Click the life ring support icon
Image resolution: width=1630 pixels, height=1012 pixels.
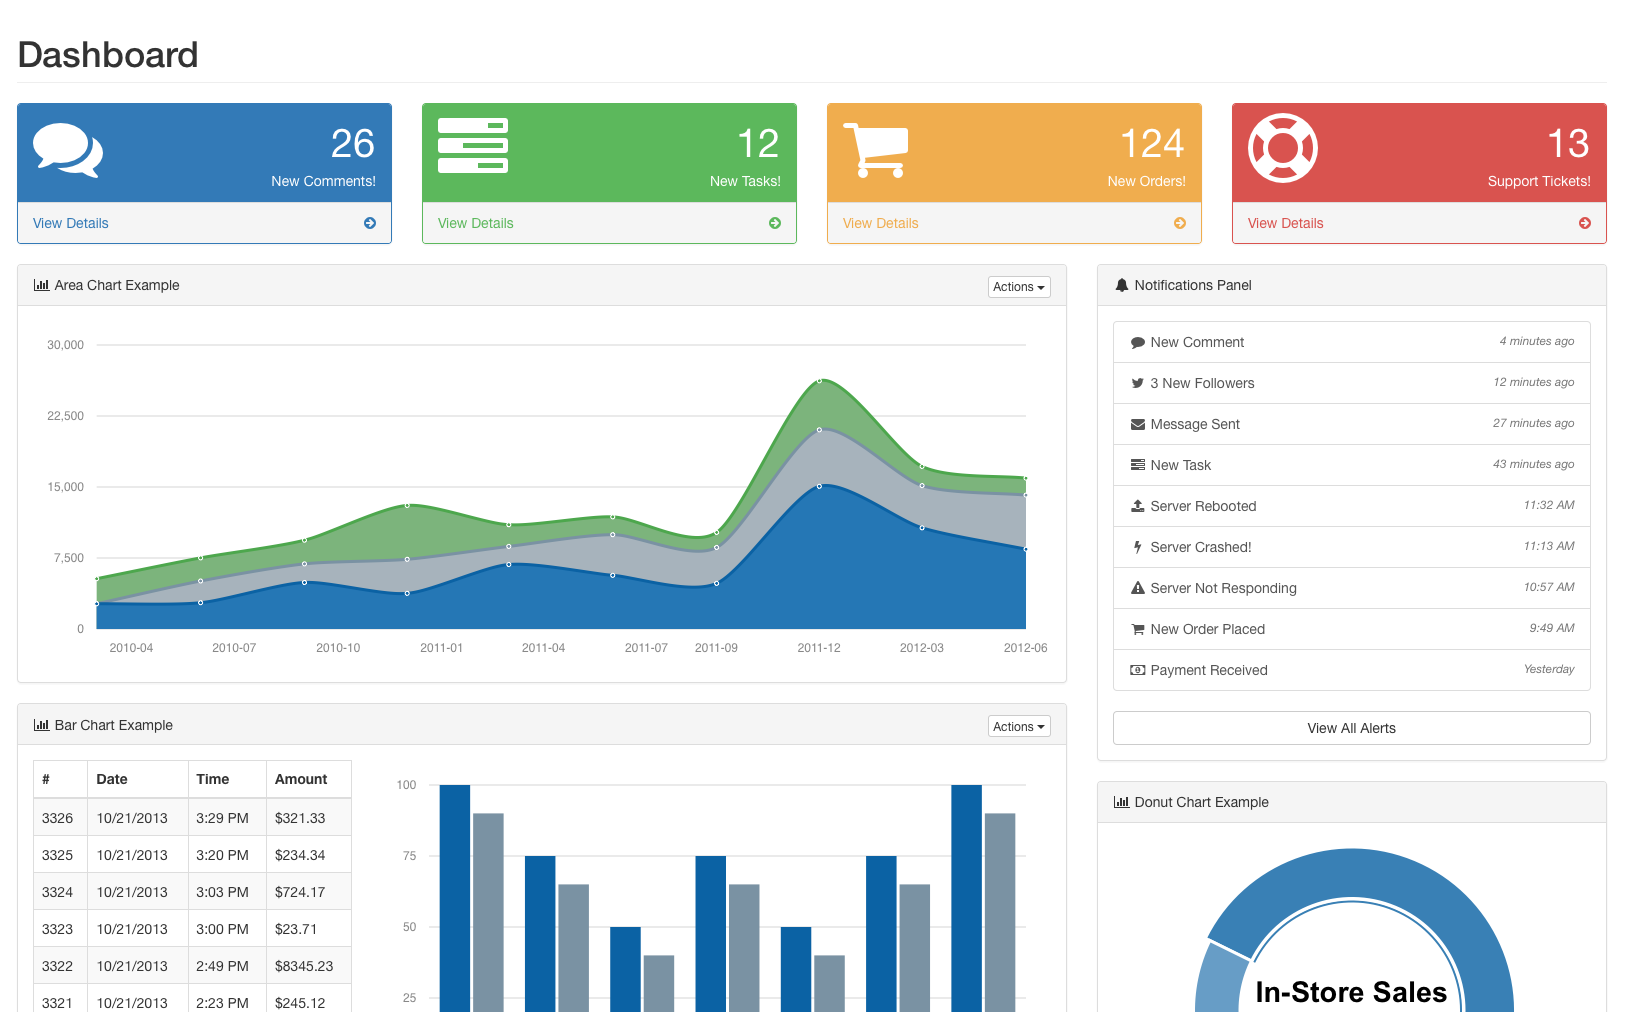coord(1283,148)
